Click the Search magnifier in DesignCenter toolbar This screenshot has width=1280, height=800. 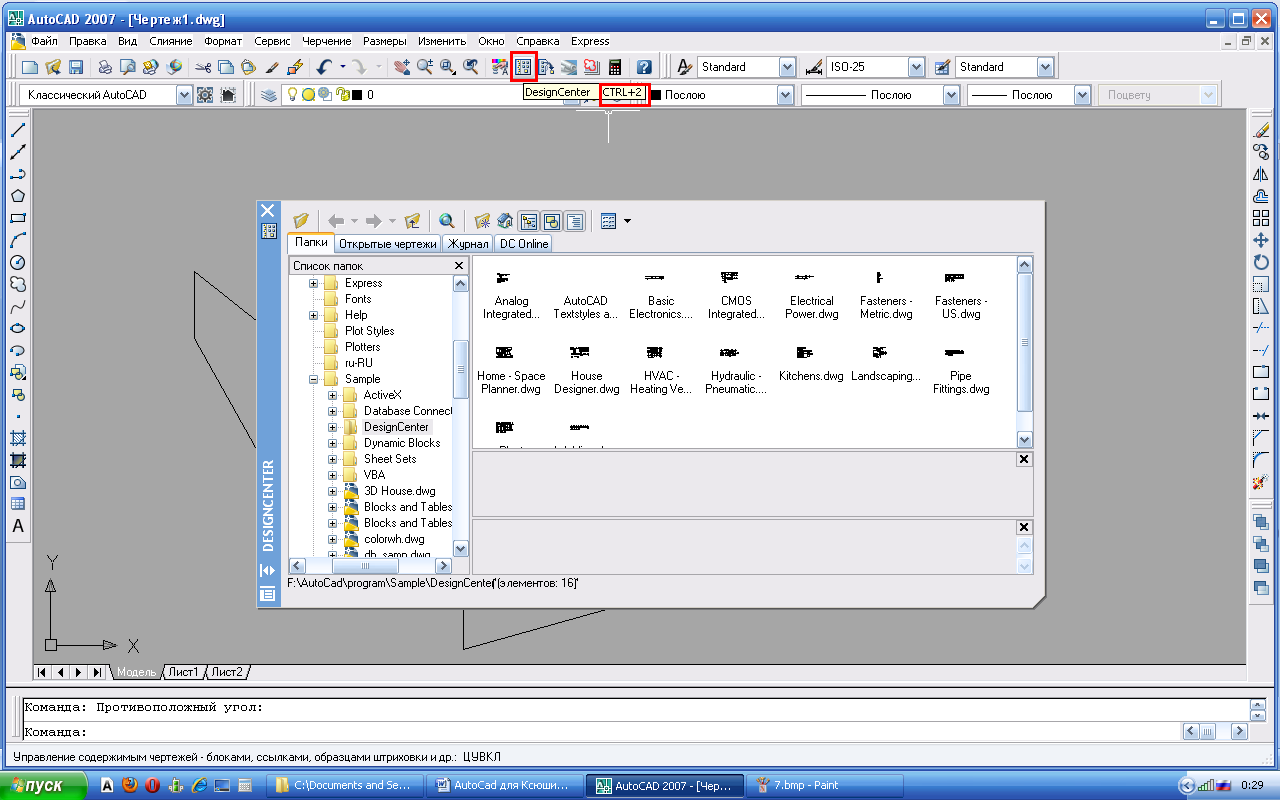(447, 221)
